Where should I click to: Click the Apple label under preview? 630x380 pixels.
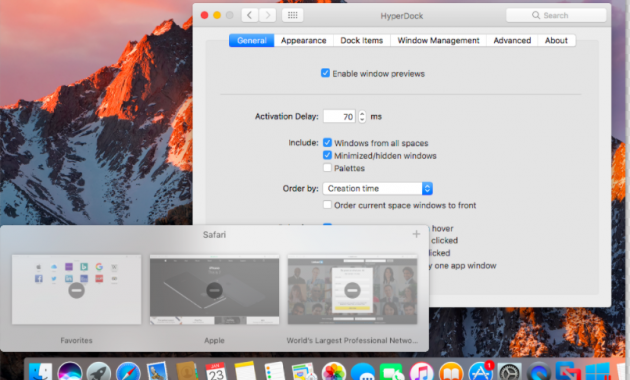tap(214, 340)
